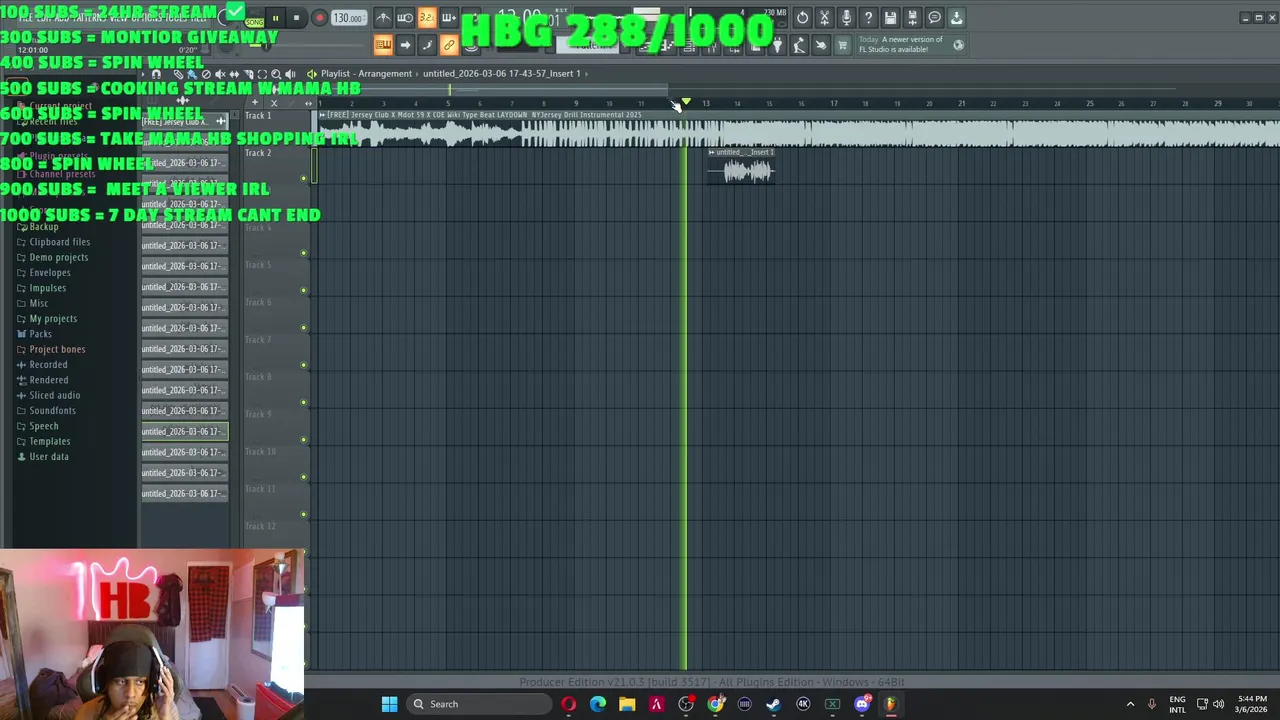This screenshot has width=1280, height=720.
Task: Switch the SONG mode indicator
Action: coord(254,21)
